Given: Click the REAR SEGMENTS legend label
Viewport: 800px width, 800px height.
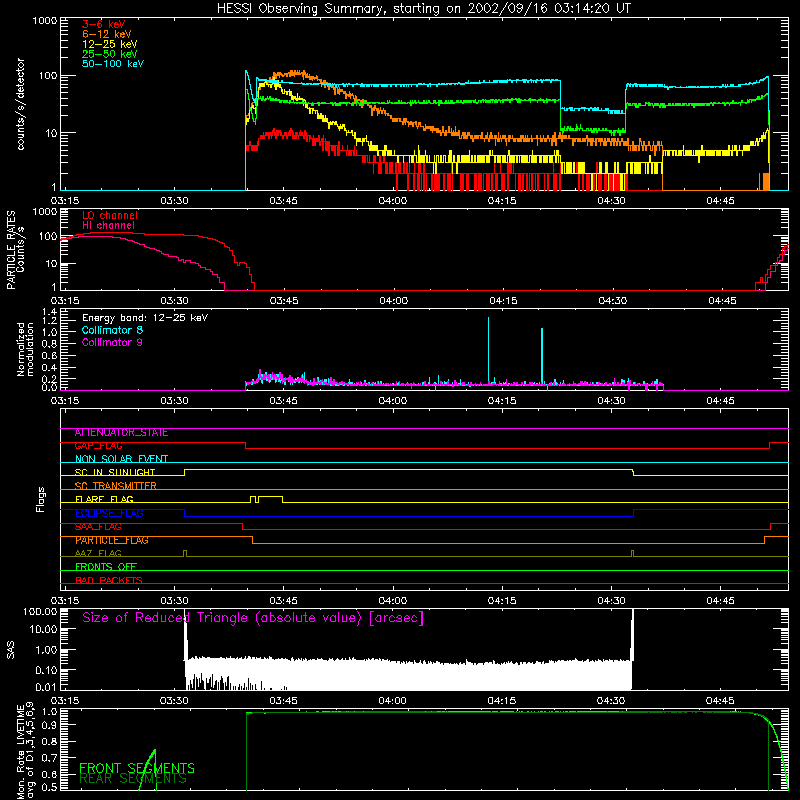Looking at the screenshot, I should [133, 779].
